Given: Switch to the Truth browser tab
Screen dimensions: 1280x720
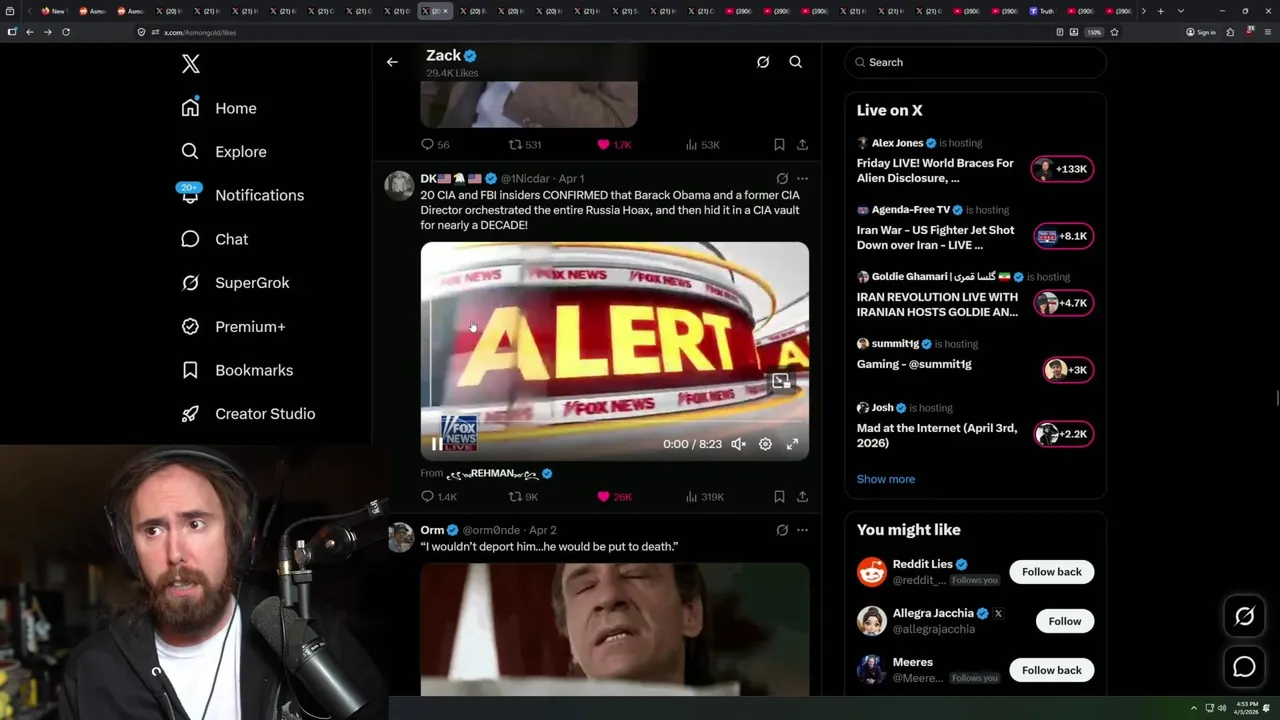Looking at the screenshot, I should [1042, 11].
